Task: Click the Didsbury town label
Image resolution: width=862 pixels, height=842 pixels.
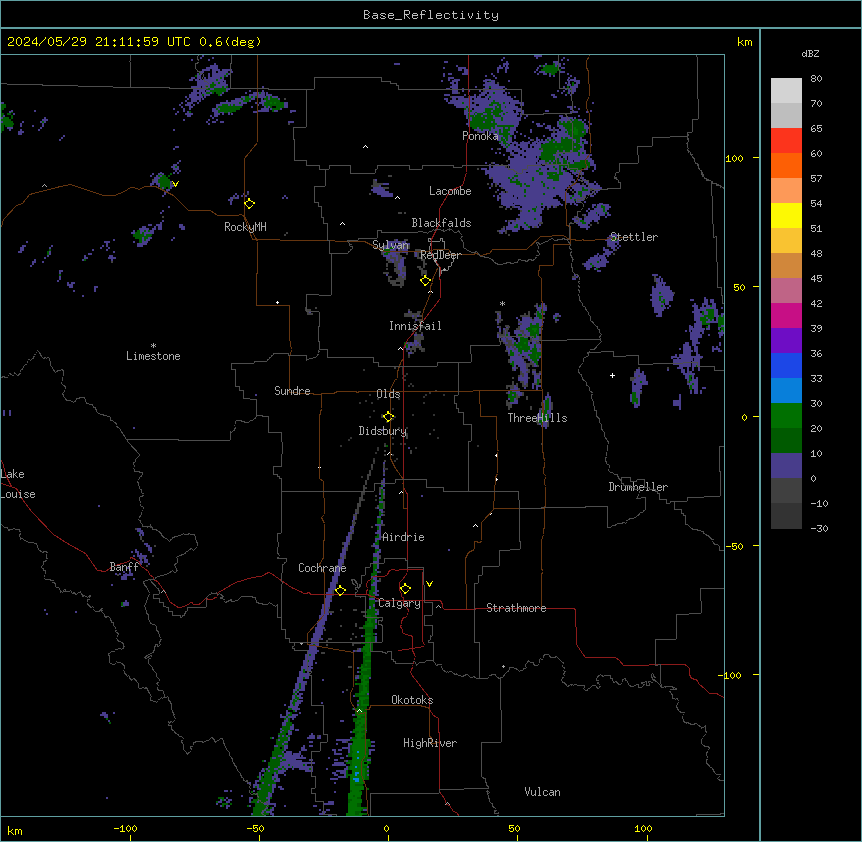Action: (x=383, y=431)
